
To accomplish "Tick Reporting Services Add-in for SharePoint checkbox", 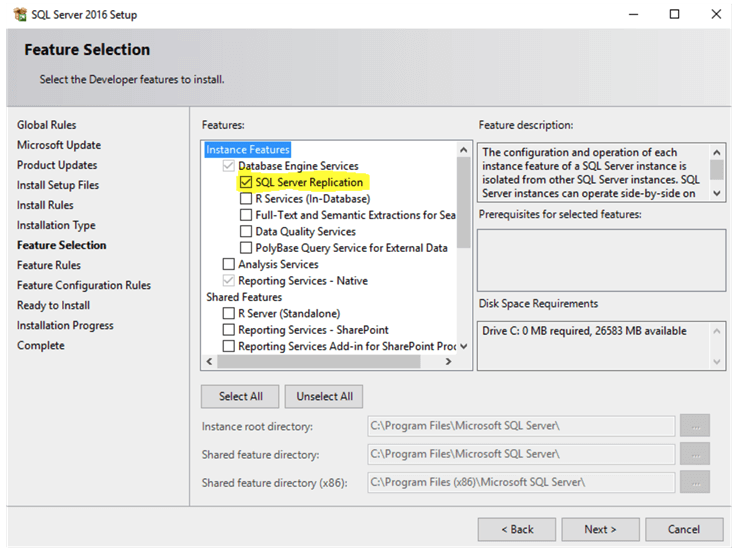I will click(x=229, y=346).
